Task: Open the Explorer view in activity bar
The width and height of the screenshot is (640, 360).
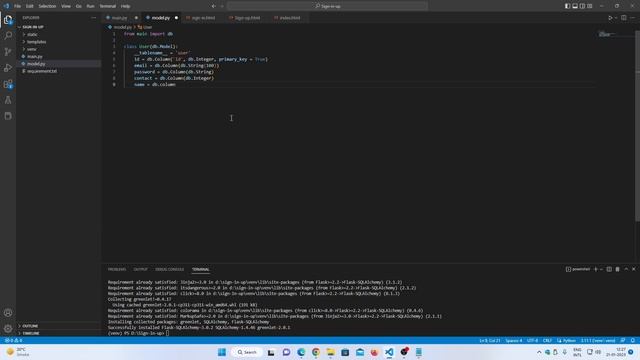Action: coord(8,20)
